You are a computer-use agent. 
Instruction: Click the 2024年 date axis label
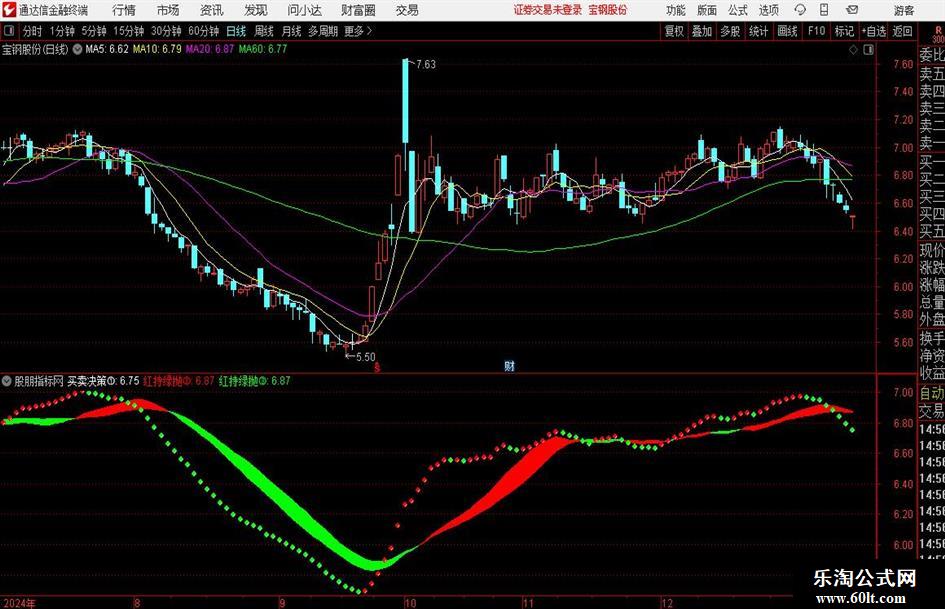(19, 603)
